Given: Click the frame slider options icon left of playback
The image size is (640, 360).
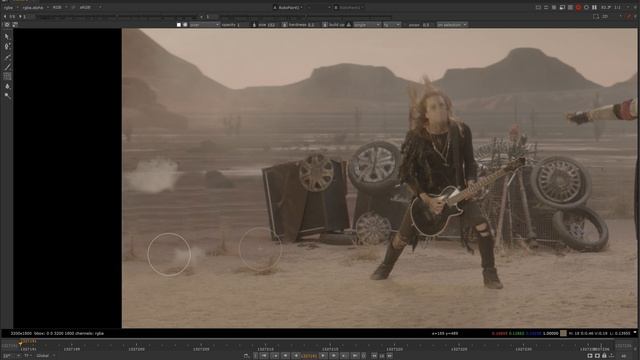Looking at the screenshot, I should coord(246,356).
